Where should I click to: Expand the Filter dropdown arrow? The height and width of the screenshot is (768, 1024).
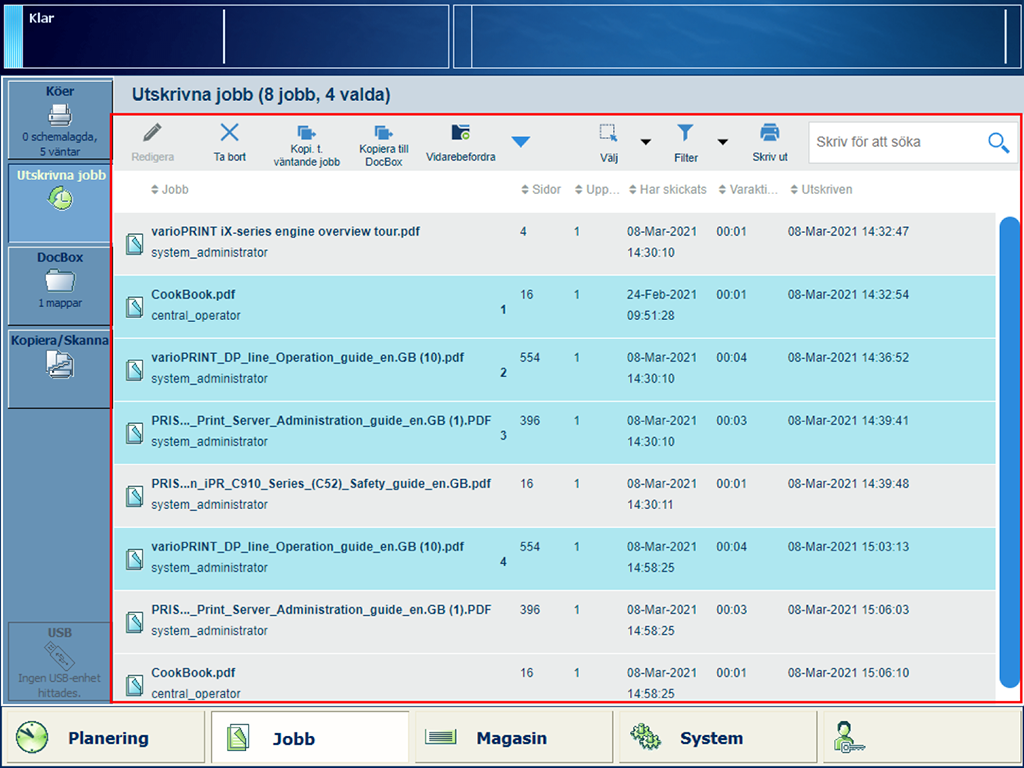point(722,142)
